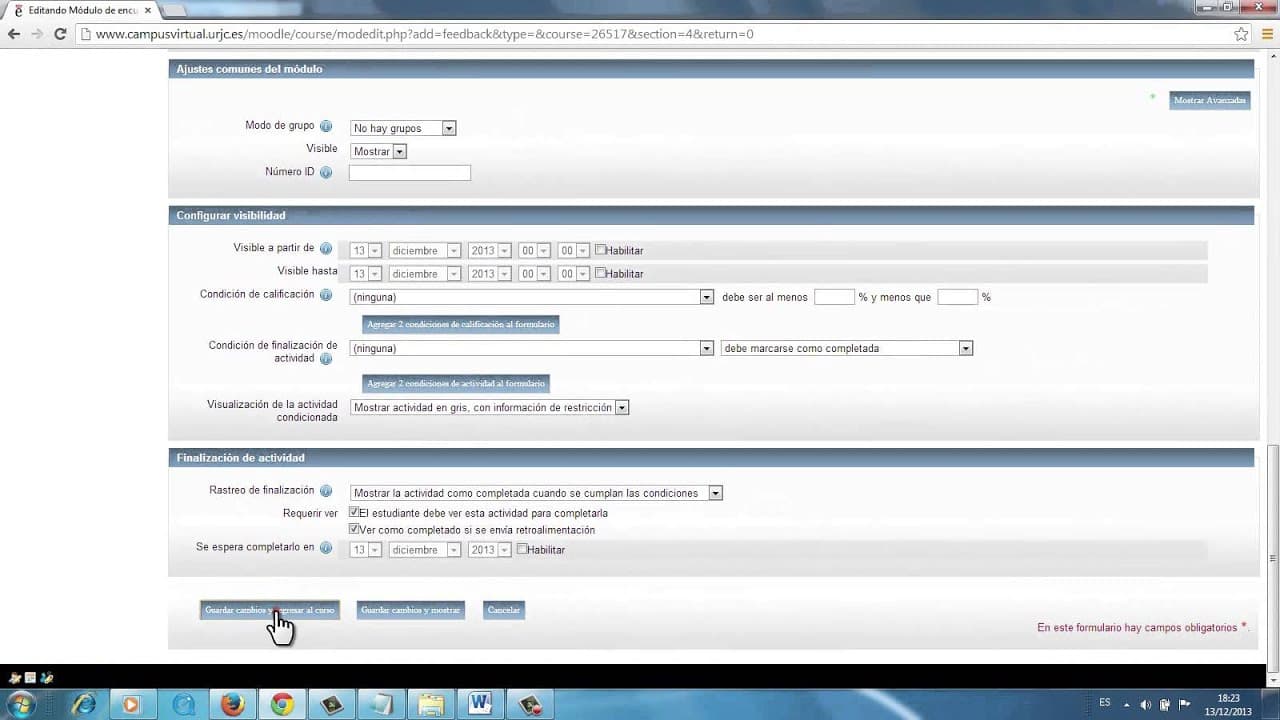Click Agregar 2 condiciones de actividad al formulario
The width and height of the screenshot is (1280, 720).
point(455,383)
